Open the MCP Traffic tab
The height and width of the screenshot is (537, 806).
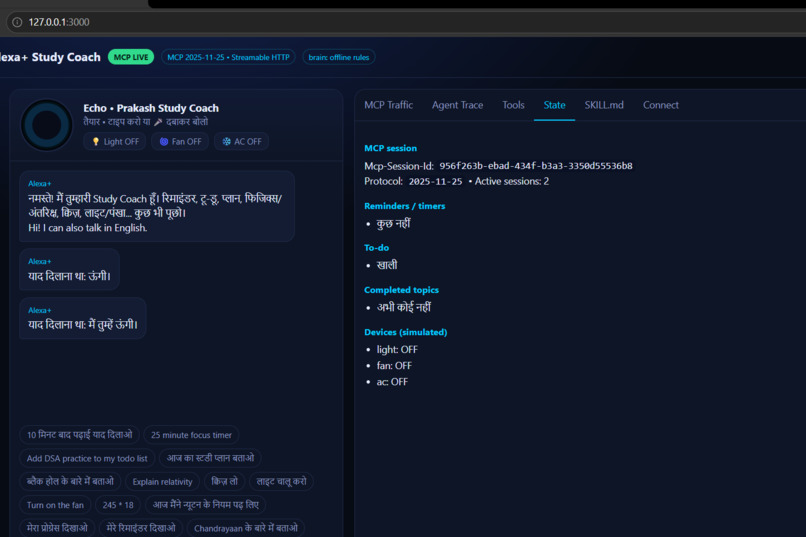[x=389, y=105]
